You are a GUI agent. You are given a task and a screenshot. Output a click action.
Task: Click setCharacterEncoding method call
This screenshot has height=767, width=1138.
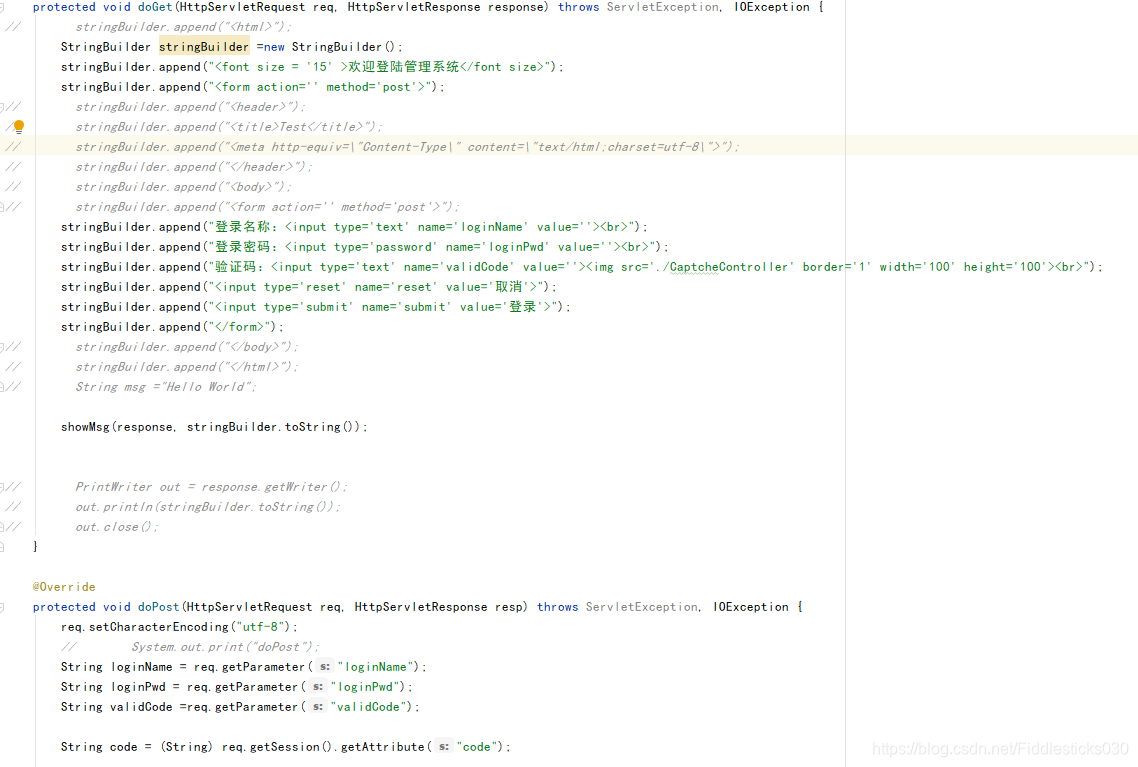(159, 627)
